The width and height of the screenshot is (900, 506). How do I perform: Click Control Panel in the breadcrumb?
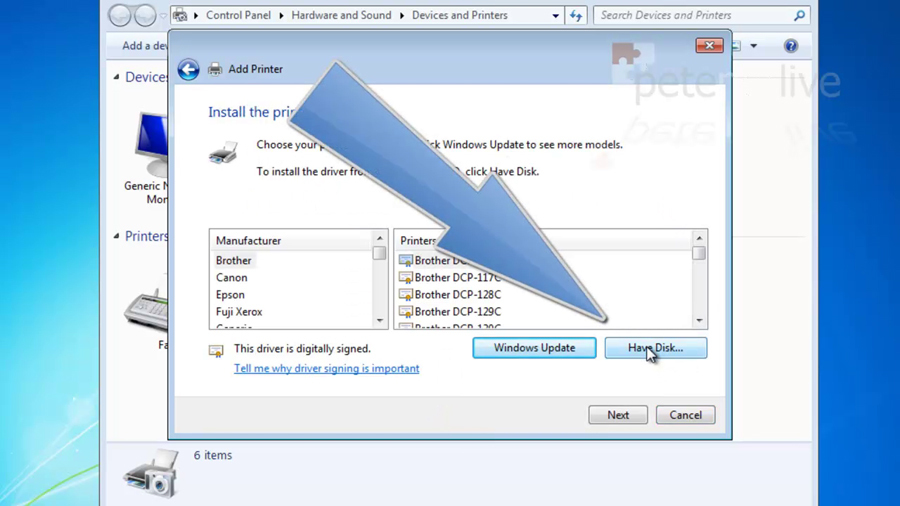[238, 15]
